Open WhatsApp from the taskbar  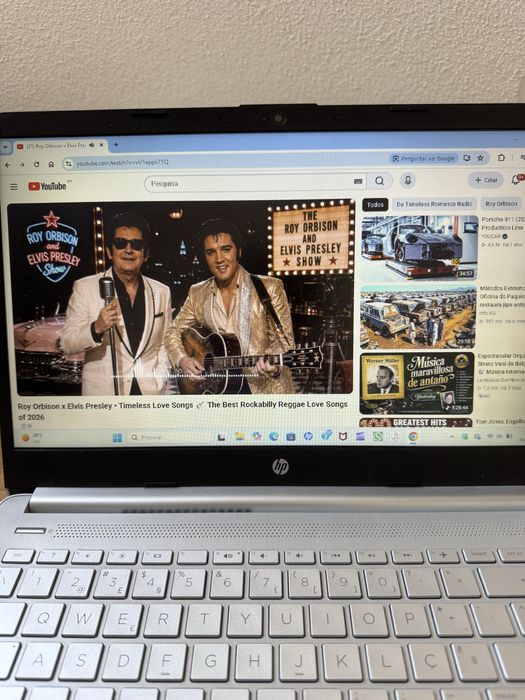click(x=378, y=436)
